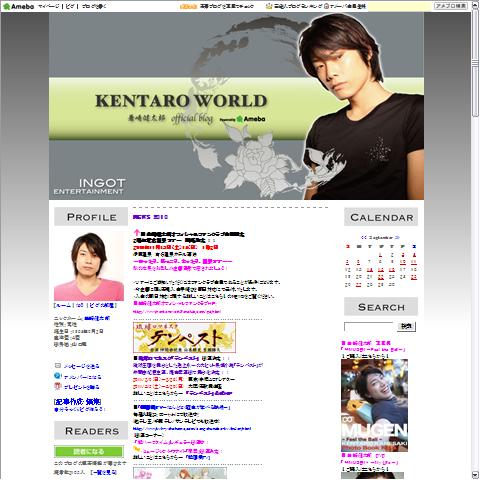Open calendar date 10

[403, 262]
